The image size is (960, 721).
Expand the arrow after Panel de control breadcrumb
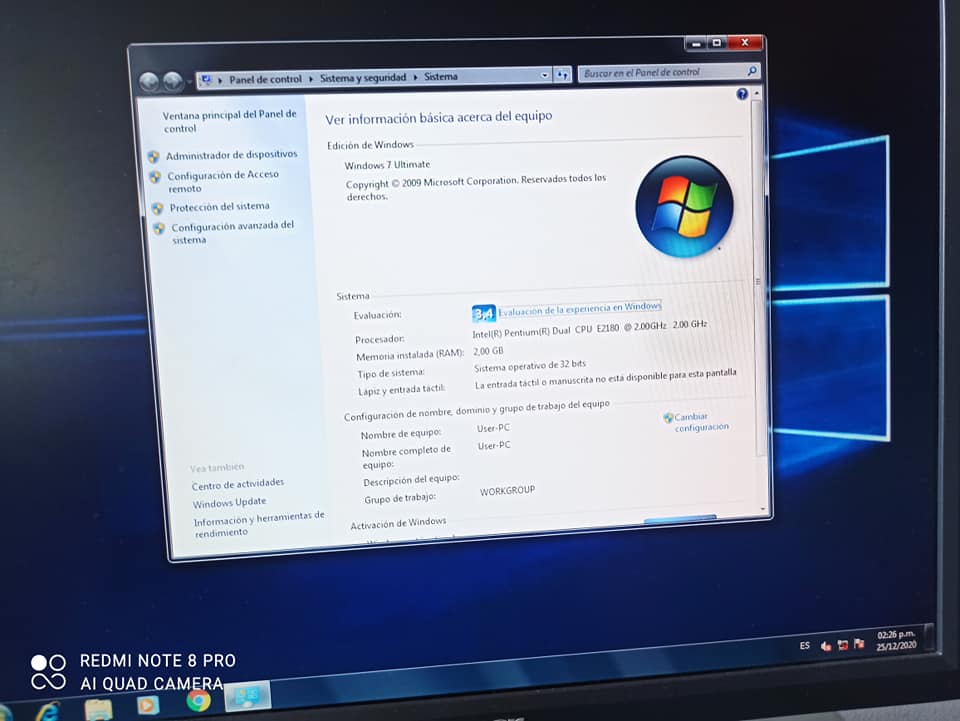(x=311, y=78)
